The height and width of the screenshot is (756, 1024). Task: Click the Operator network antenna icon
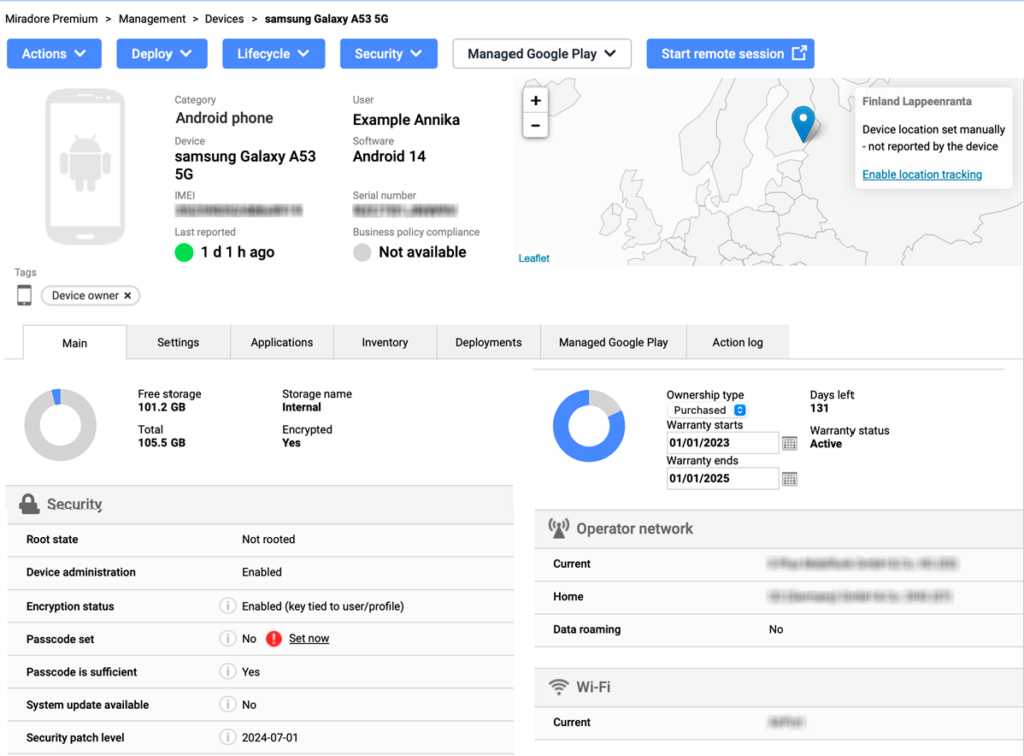click(x=558, y=528)
